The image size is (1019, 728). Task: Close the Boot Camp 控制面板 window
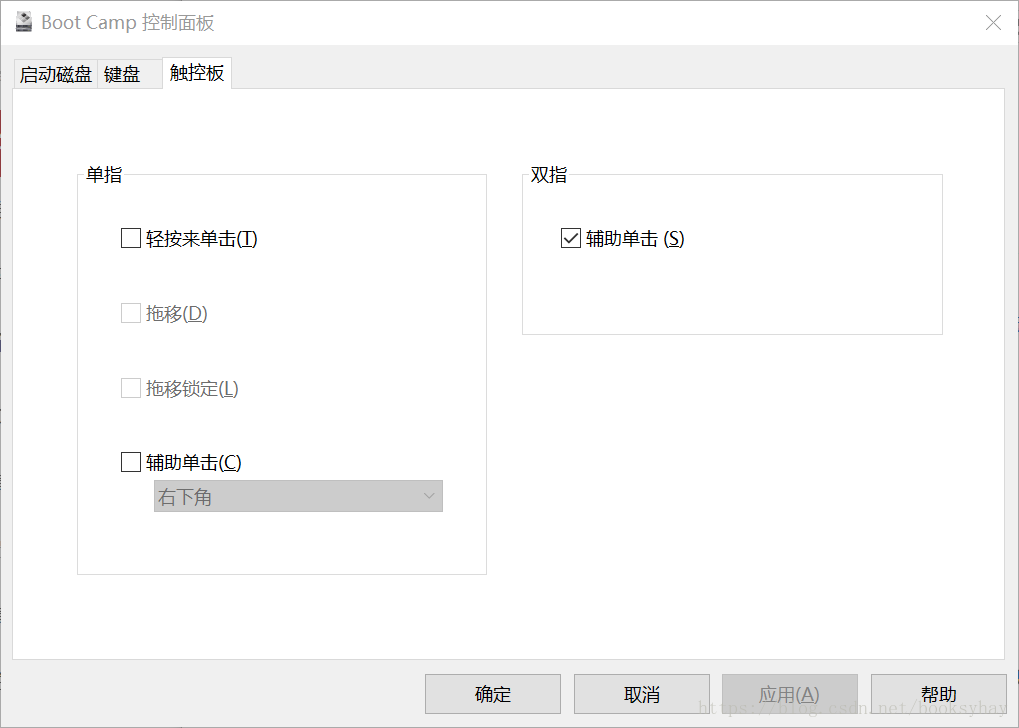click(x=993, y=23)
